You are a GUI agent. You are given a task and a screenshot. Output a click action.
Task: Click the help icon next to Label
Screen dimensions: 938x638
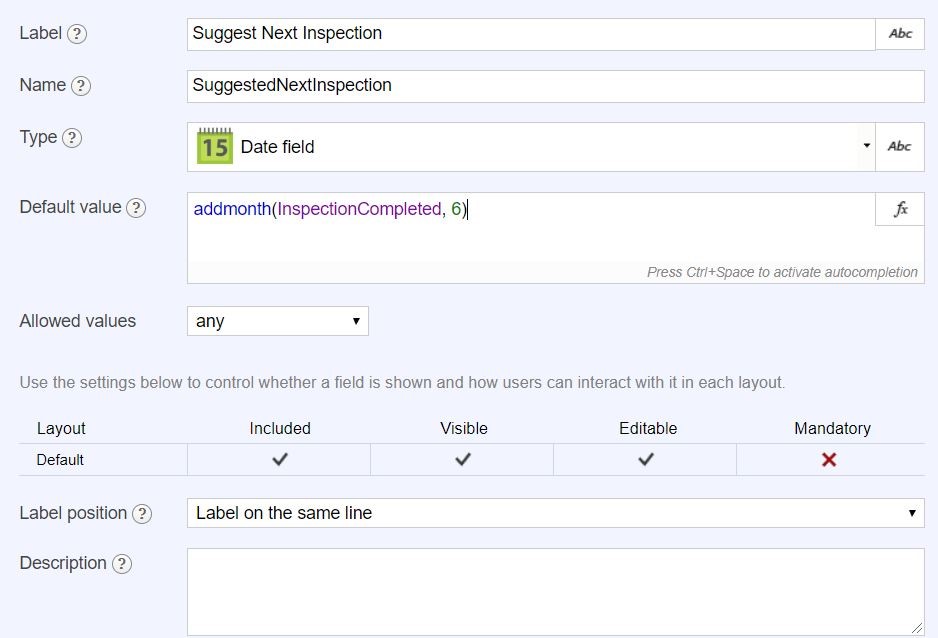click(77, 33)
